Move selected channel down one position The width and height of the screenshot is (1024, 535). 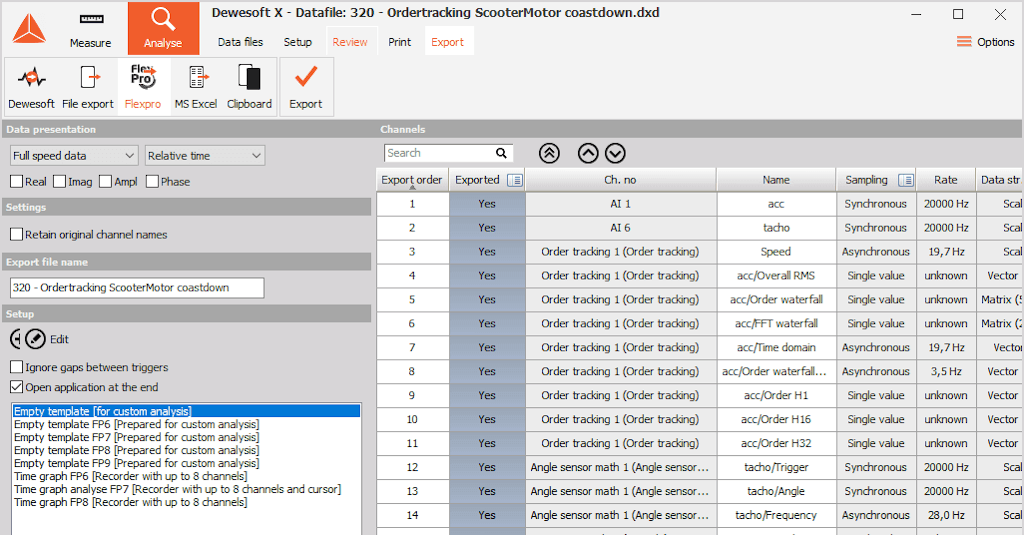615,154
